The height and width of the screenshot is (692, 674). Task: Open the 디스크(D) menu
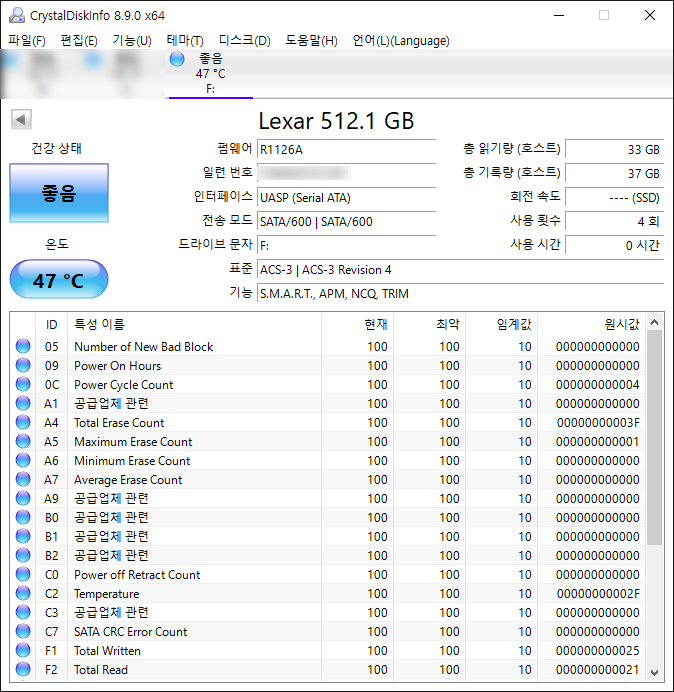point(244,41)
